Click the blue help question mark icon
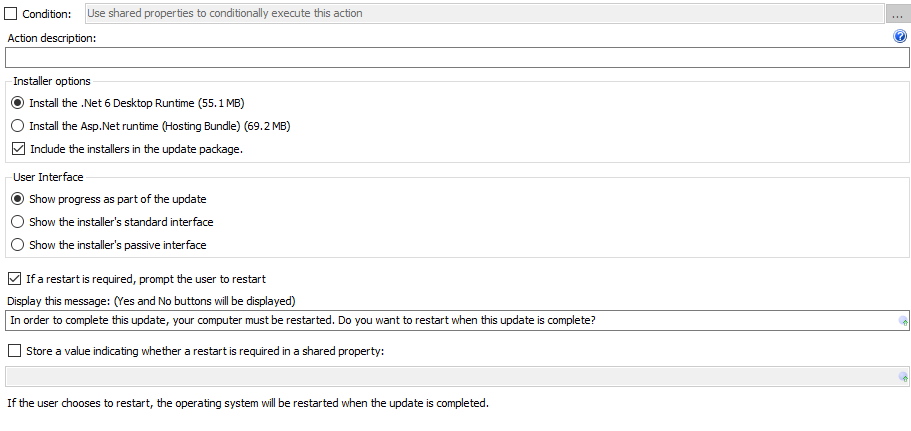The height and width of the screenshot is (431, 911). point(899,37)
